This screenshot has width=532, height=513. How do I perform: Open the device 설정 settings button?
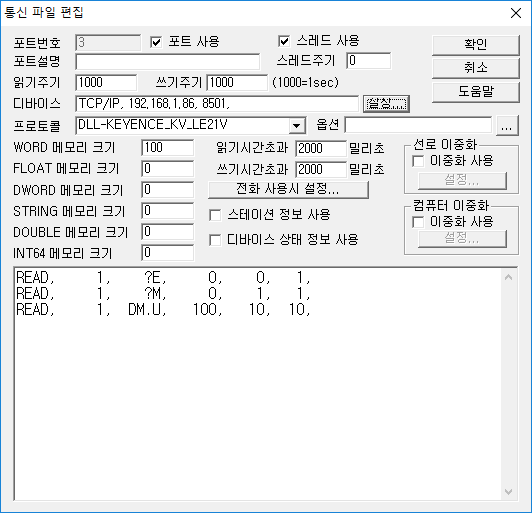[x=386, y=103]
